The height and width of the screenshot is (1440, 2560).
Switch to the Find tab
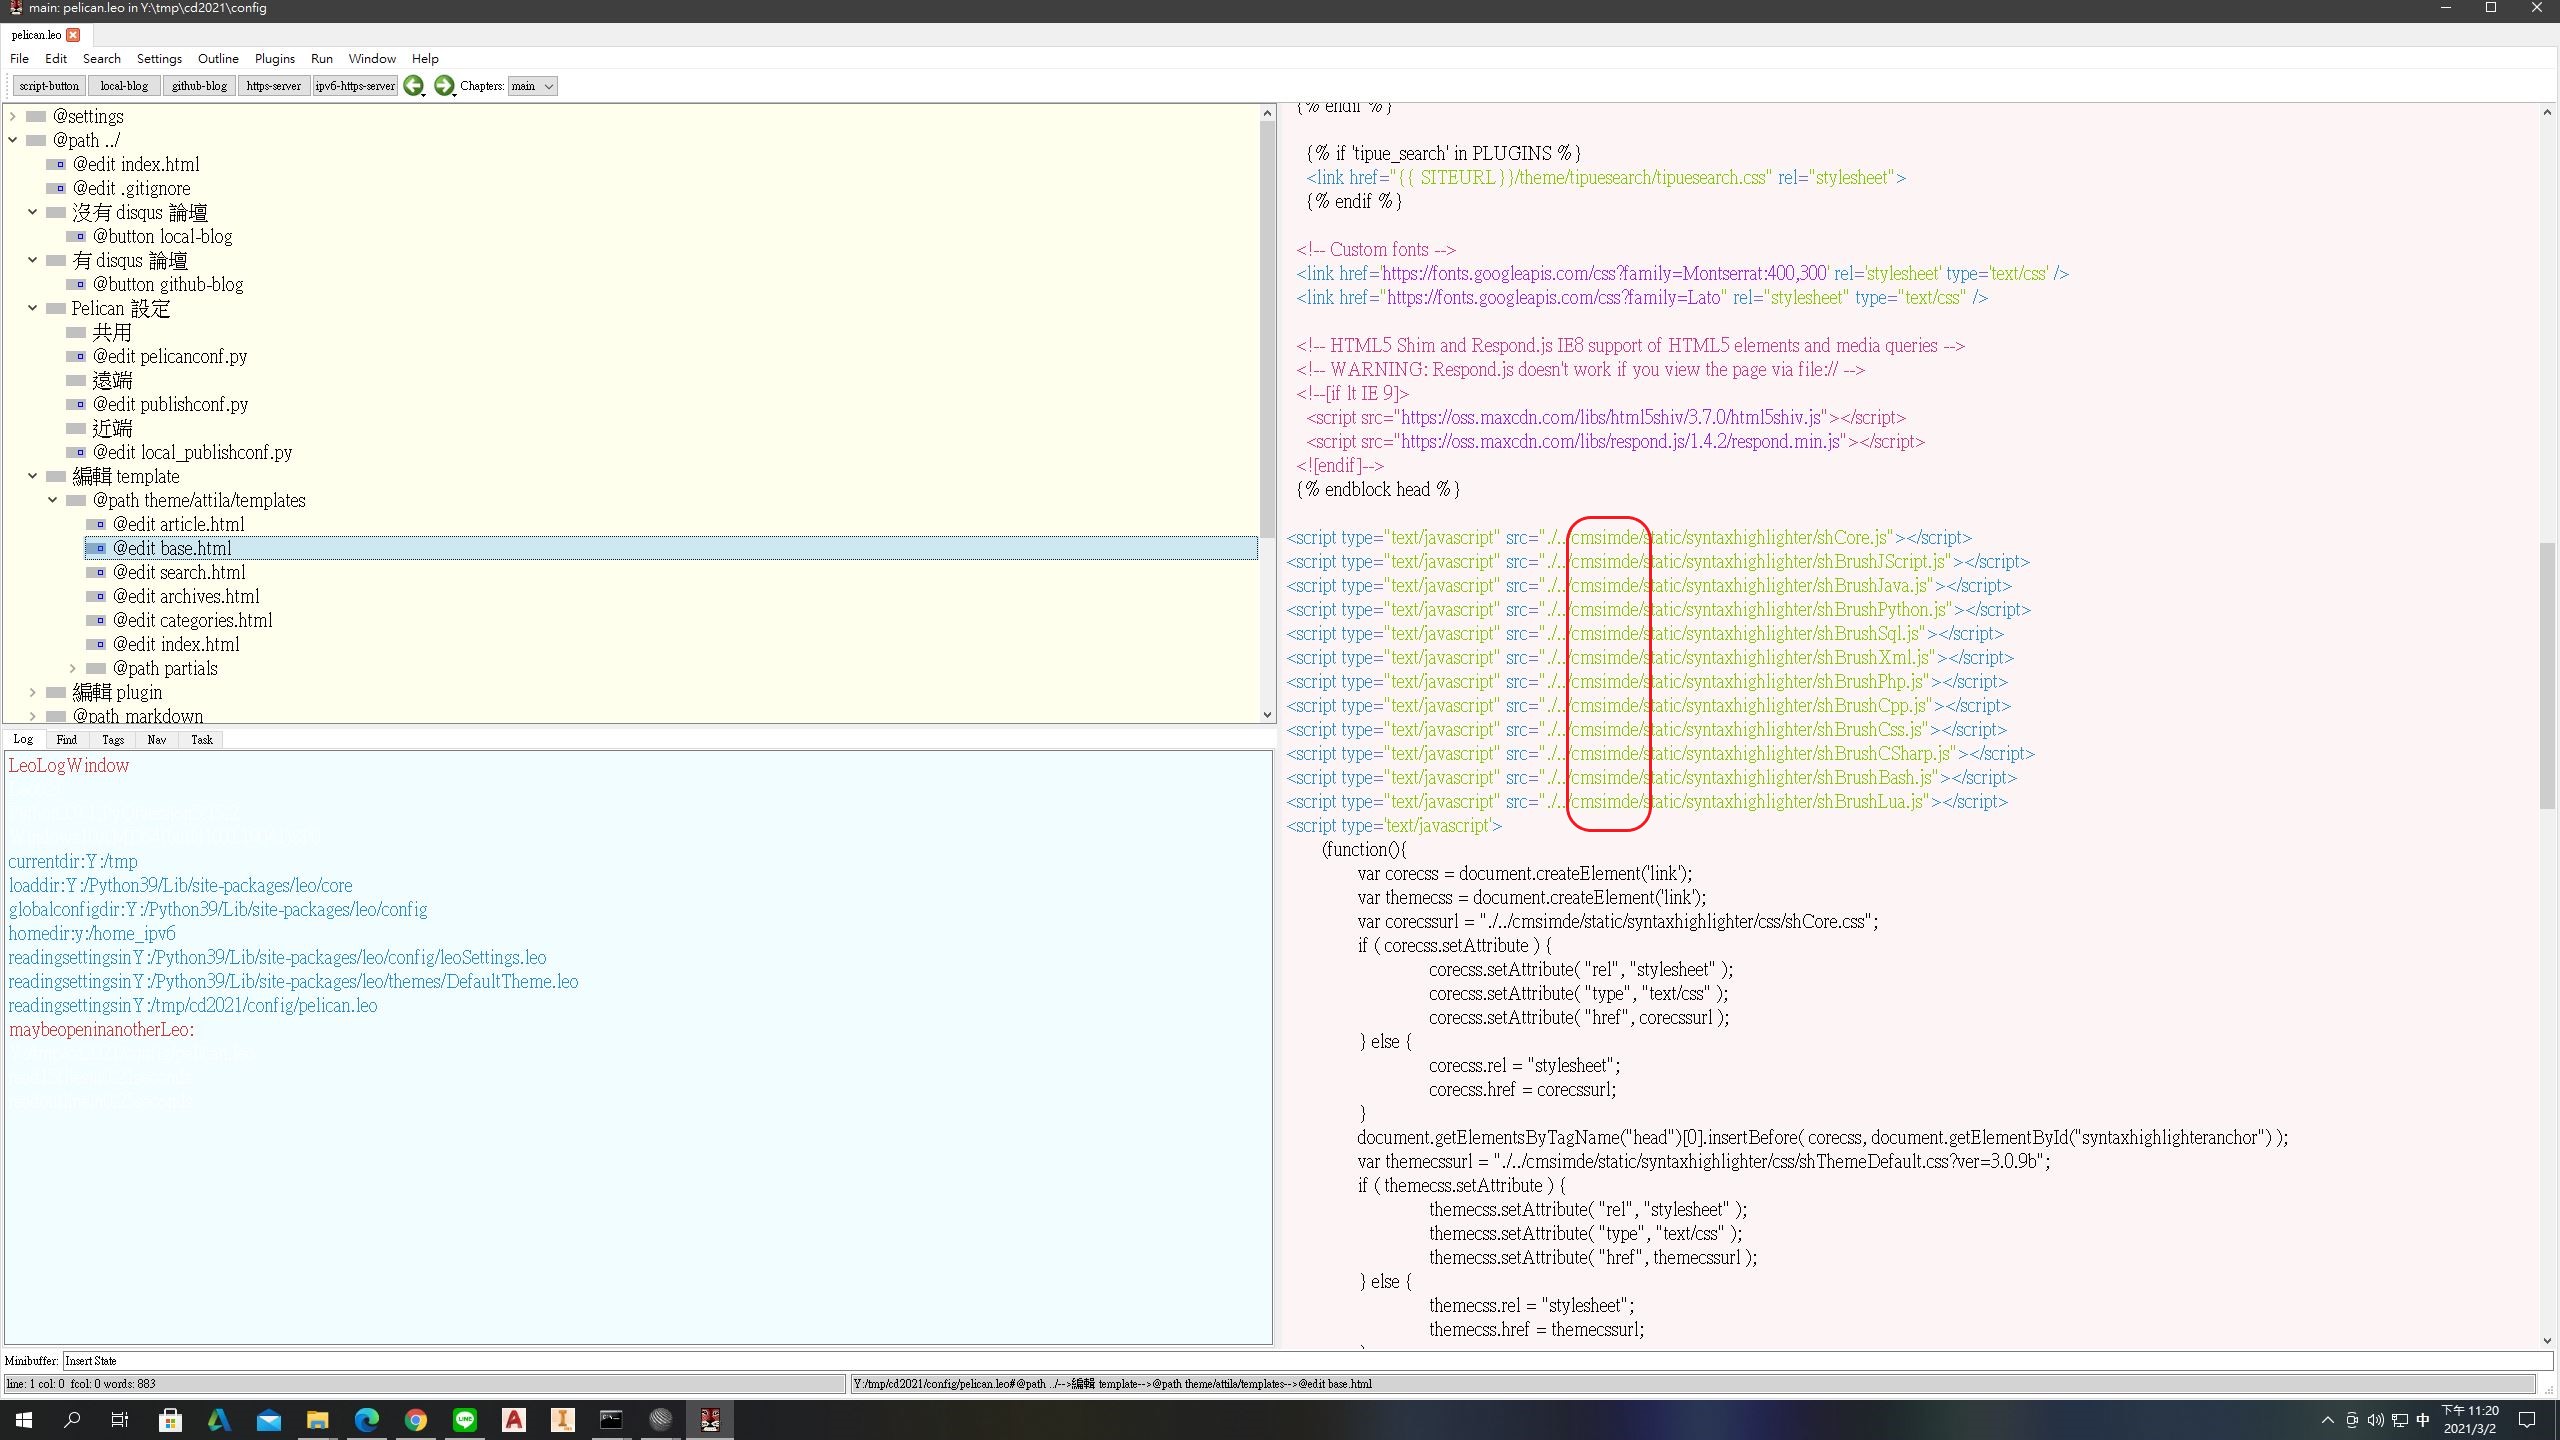coord(66,740)
